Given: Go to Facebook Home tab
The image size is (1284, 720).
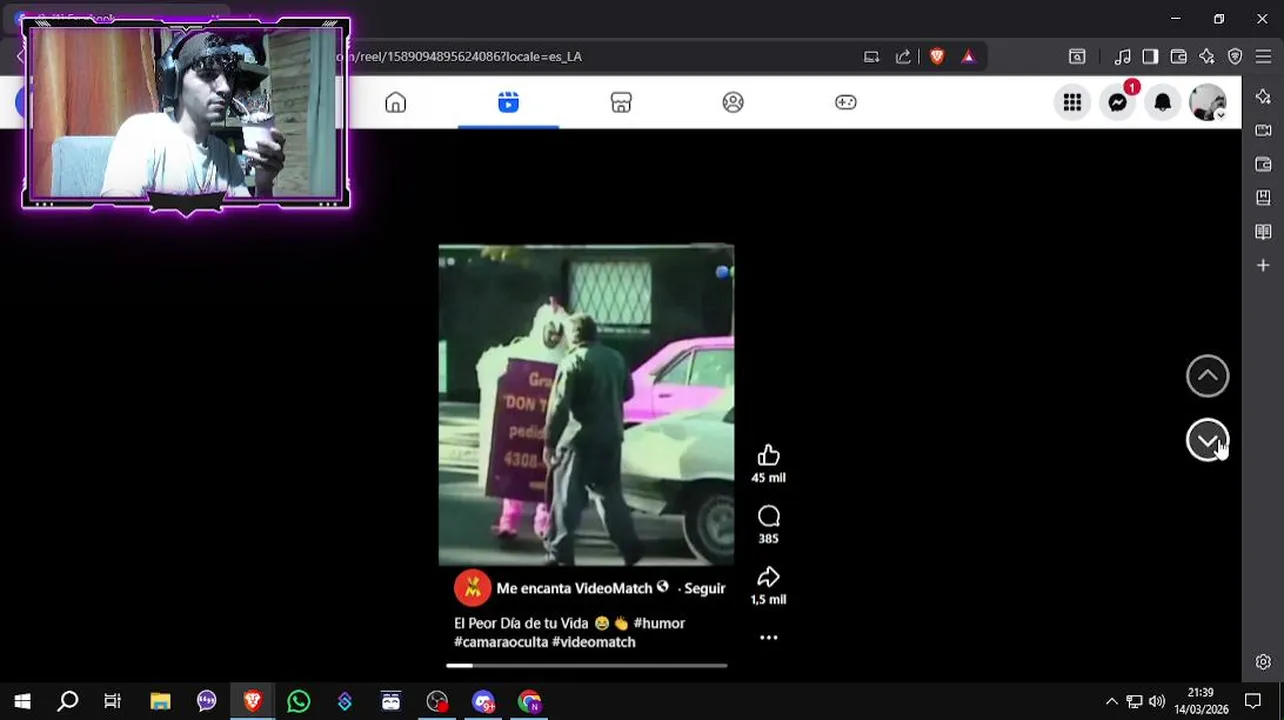Looking at the screenshot, I should [396, 102].
